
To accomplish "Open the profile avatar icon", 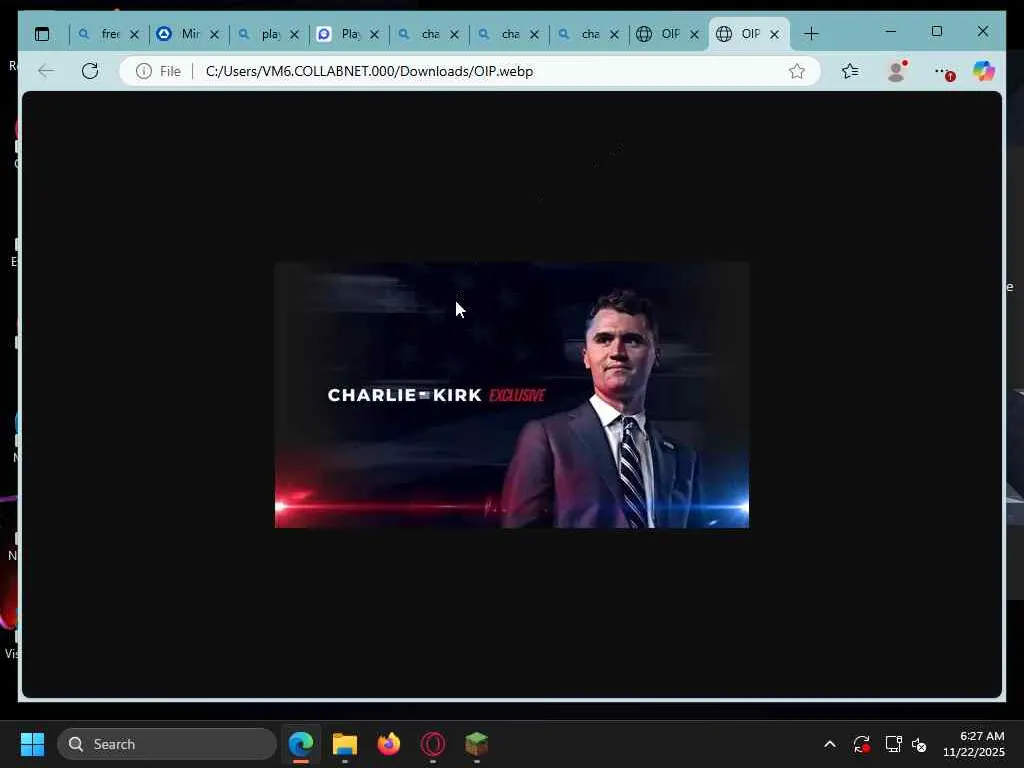I will (x=897, y=71).
